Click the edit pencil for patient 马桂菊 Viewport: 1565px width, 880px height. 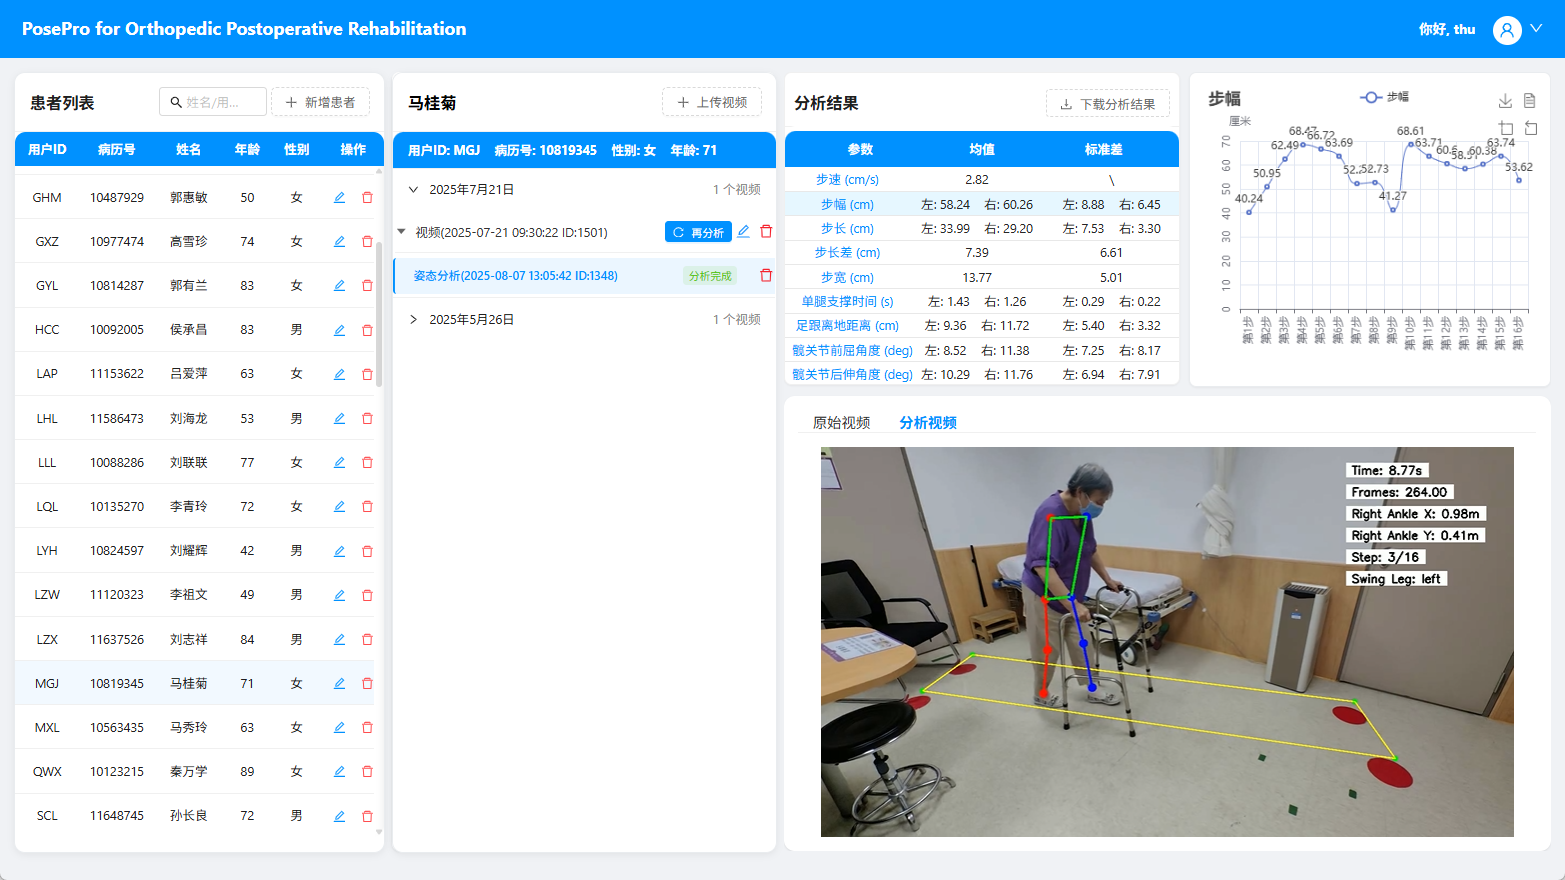(339, 682)
